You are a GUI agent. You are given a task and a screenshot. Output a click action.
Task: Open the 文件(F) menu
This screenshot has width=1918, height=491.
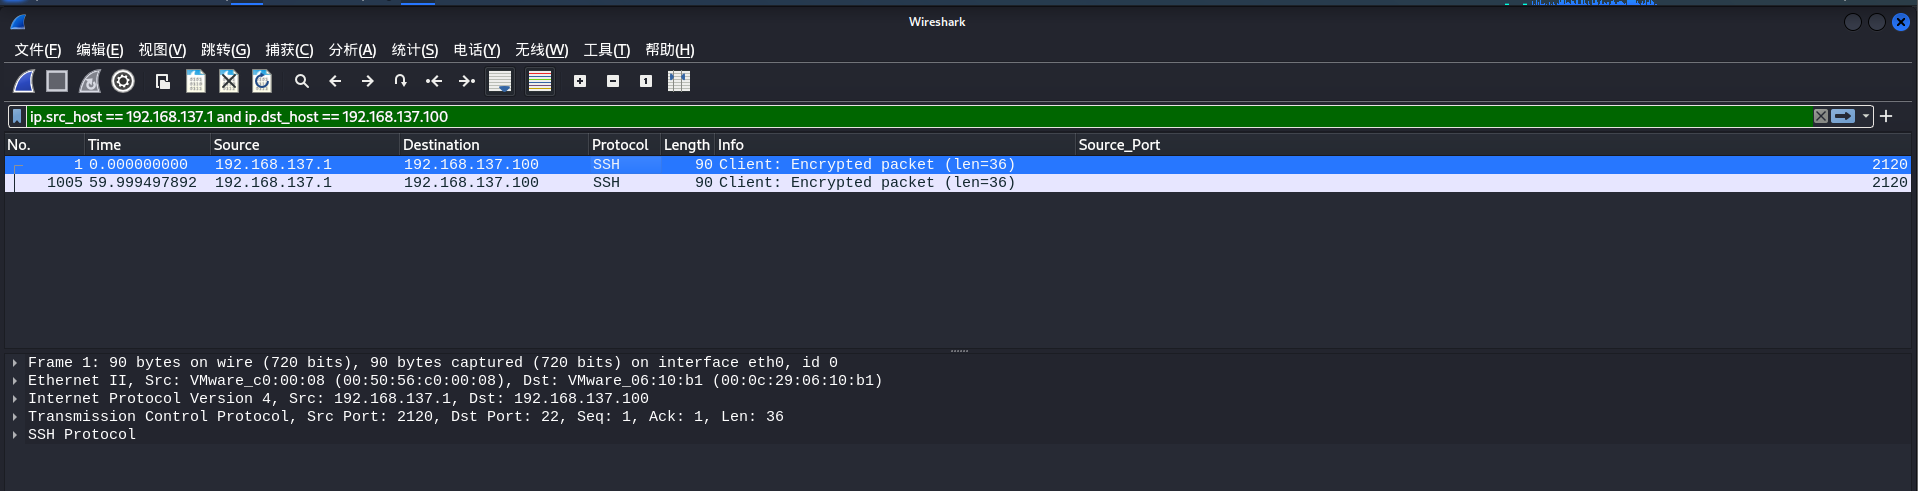point(38,50)
